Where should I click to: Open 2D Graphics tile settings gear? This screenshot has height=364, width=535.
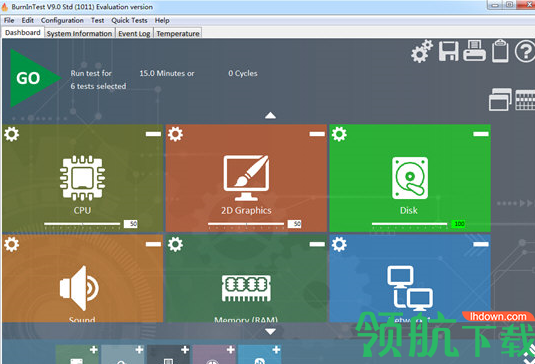tap(175, 134)
